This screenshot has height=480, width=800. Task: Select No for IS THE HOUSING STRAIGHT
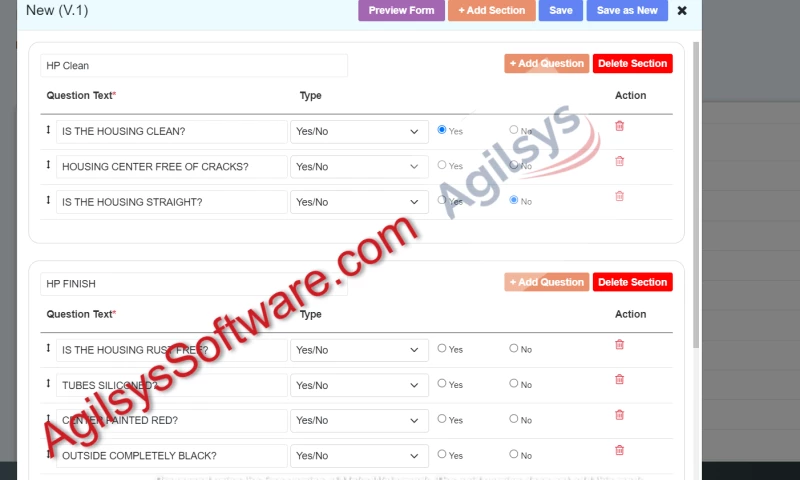click(x=513, y=200)
